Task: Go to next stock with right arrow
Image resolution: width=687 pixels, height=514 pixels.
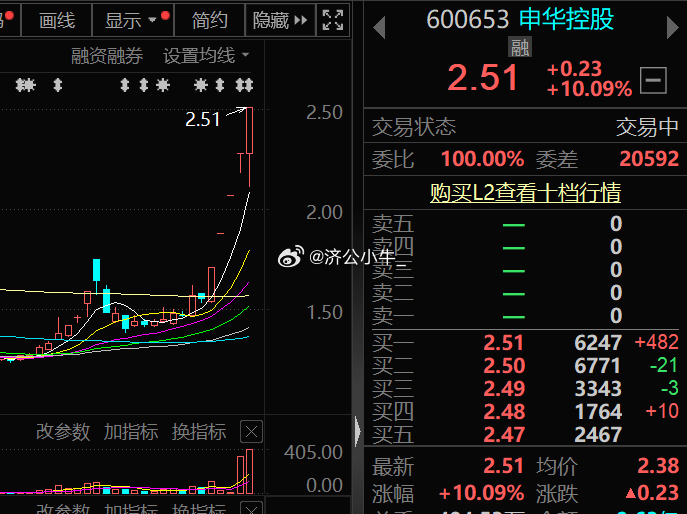Action: (x=673, y=27)
